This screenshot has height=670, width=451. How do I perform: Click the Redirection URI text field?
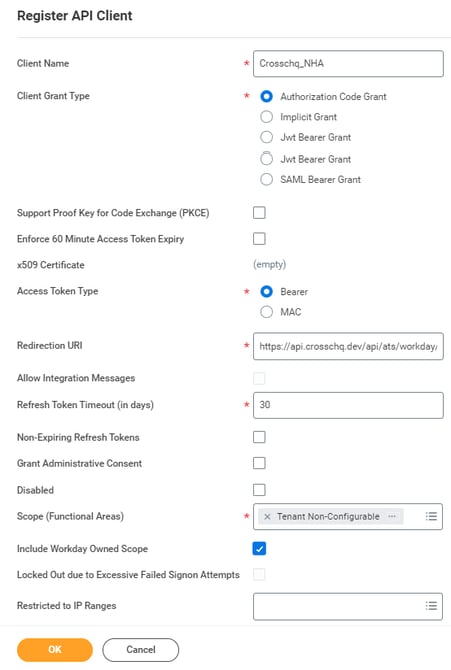[348, 346]
